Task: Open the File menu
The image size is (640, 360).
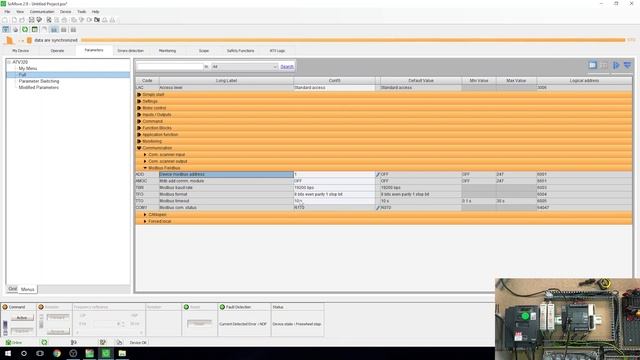Action: click(x=7, y=12)
